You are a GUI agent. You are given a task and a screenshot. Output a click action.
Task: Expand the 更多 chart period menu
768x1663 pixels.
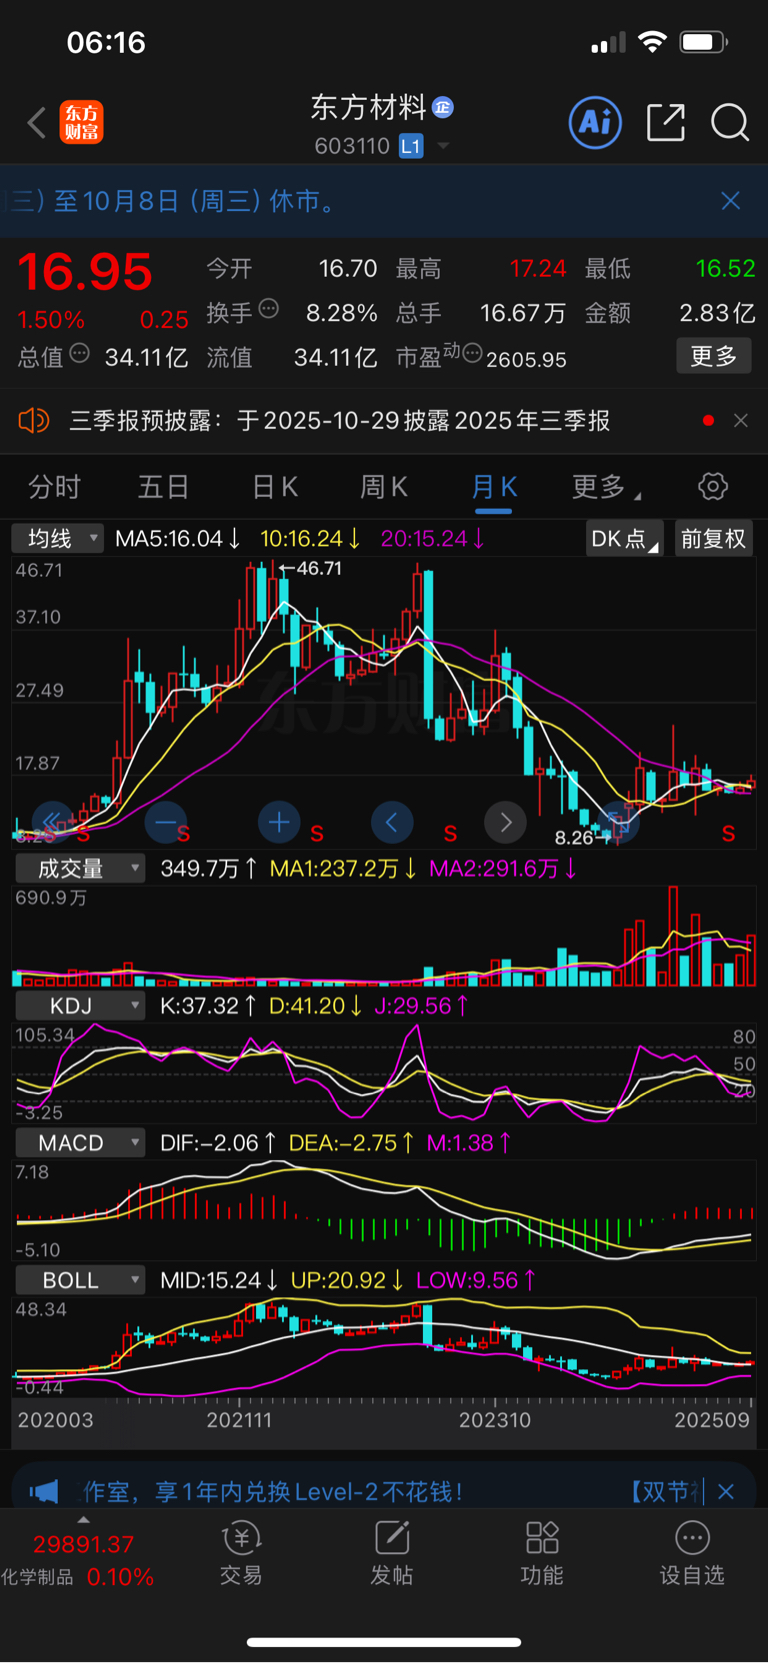(x=606, y=487)
